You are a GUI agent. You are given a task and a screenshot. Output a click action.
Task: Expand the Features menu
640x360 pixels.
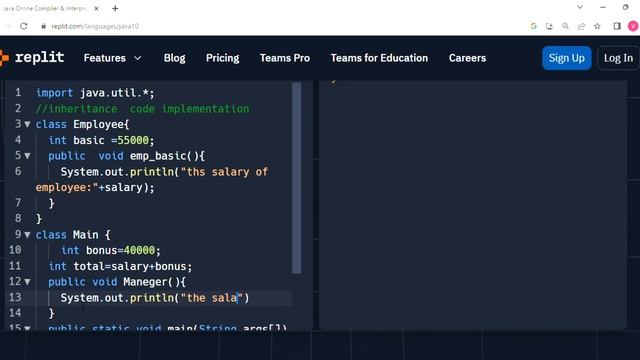(x=112, y=58)
